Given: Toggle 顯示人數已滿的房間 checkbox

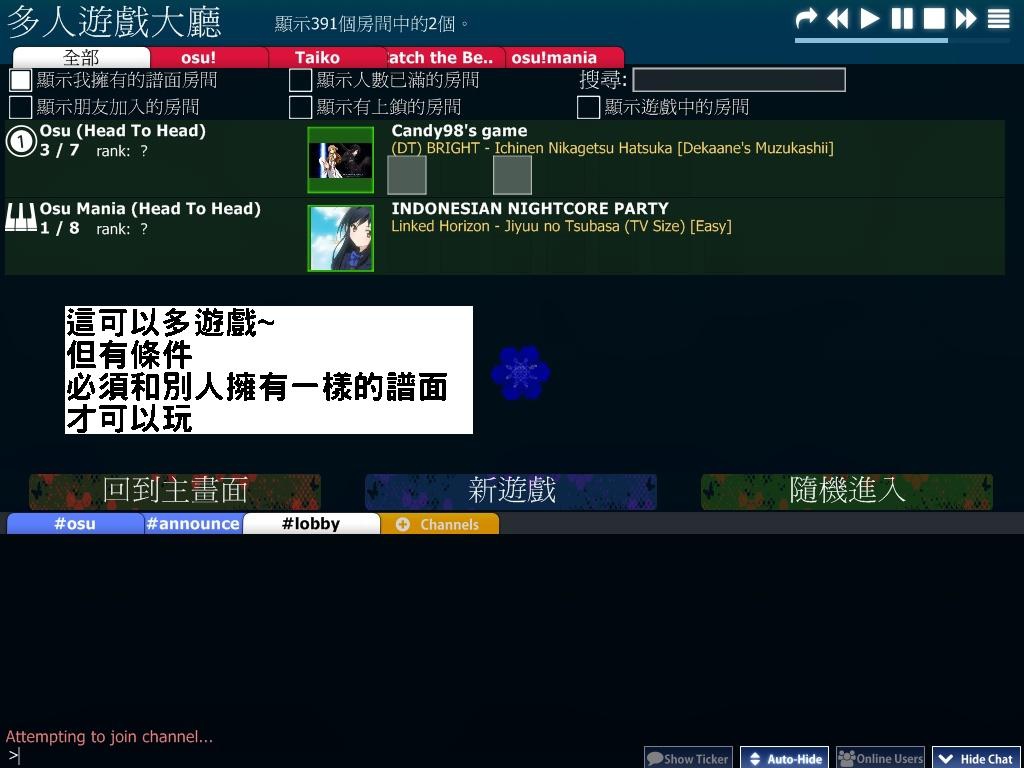Looking at the screenshot, I should click(x=300, y=80).
